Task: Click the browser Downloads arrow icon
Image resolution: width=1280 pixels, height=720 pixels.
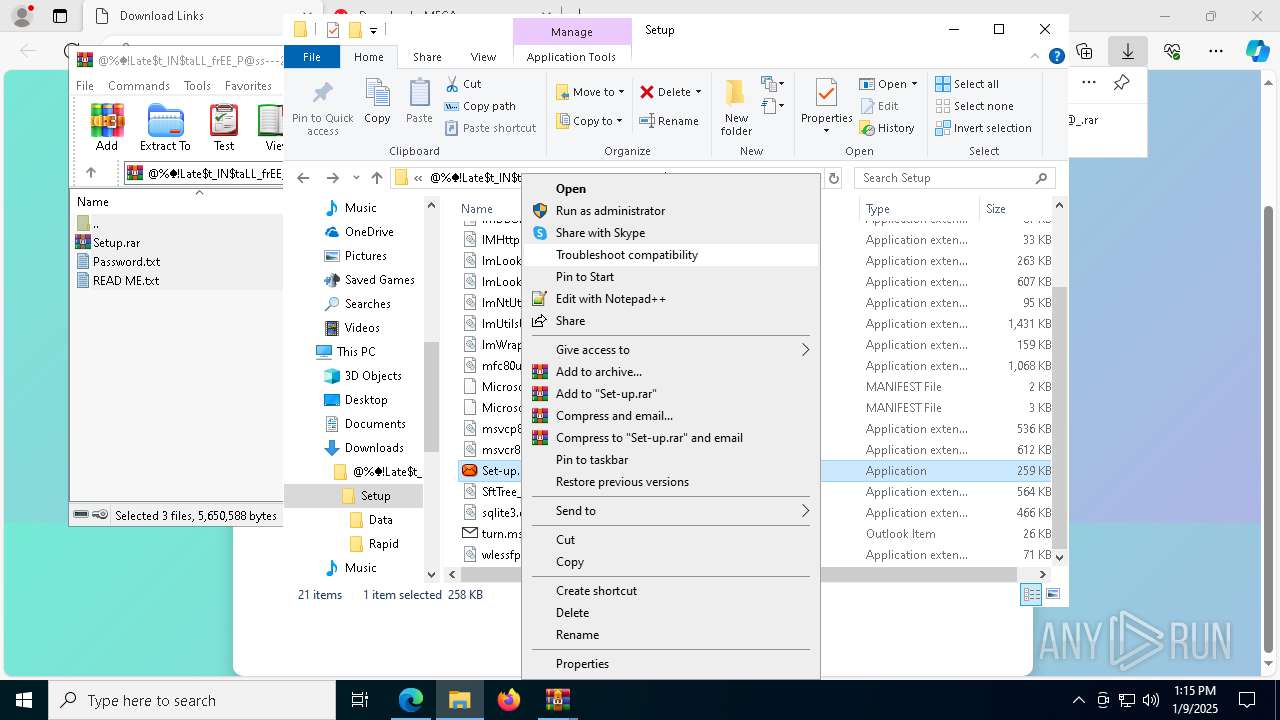Action: point(1127,51)
